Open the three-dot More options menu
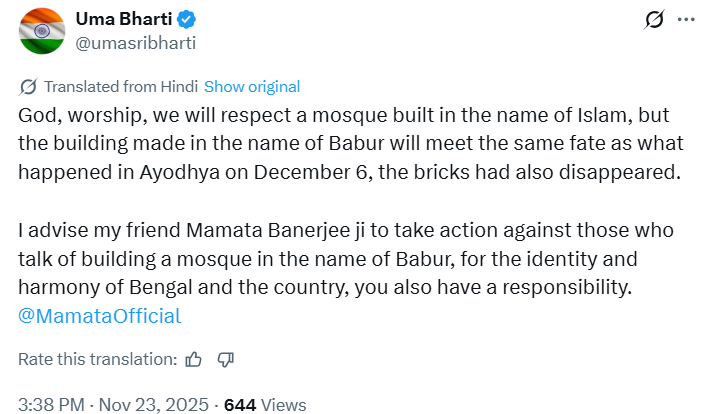 pos(684,20)
